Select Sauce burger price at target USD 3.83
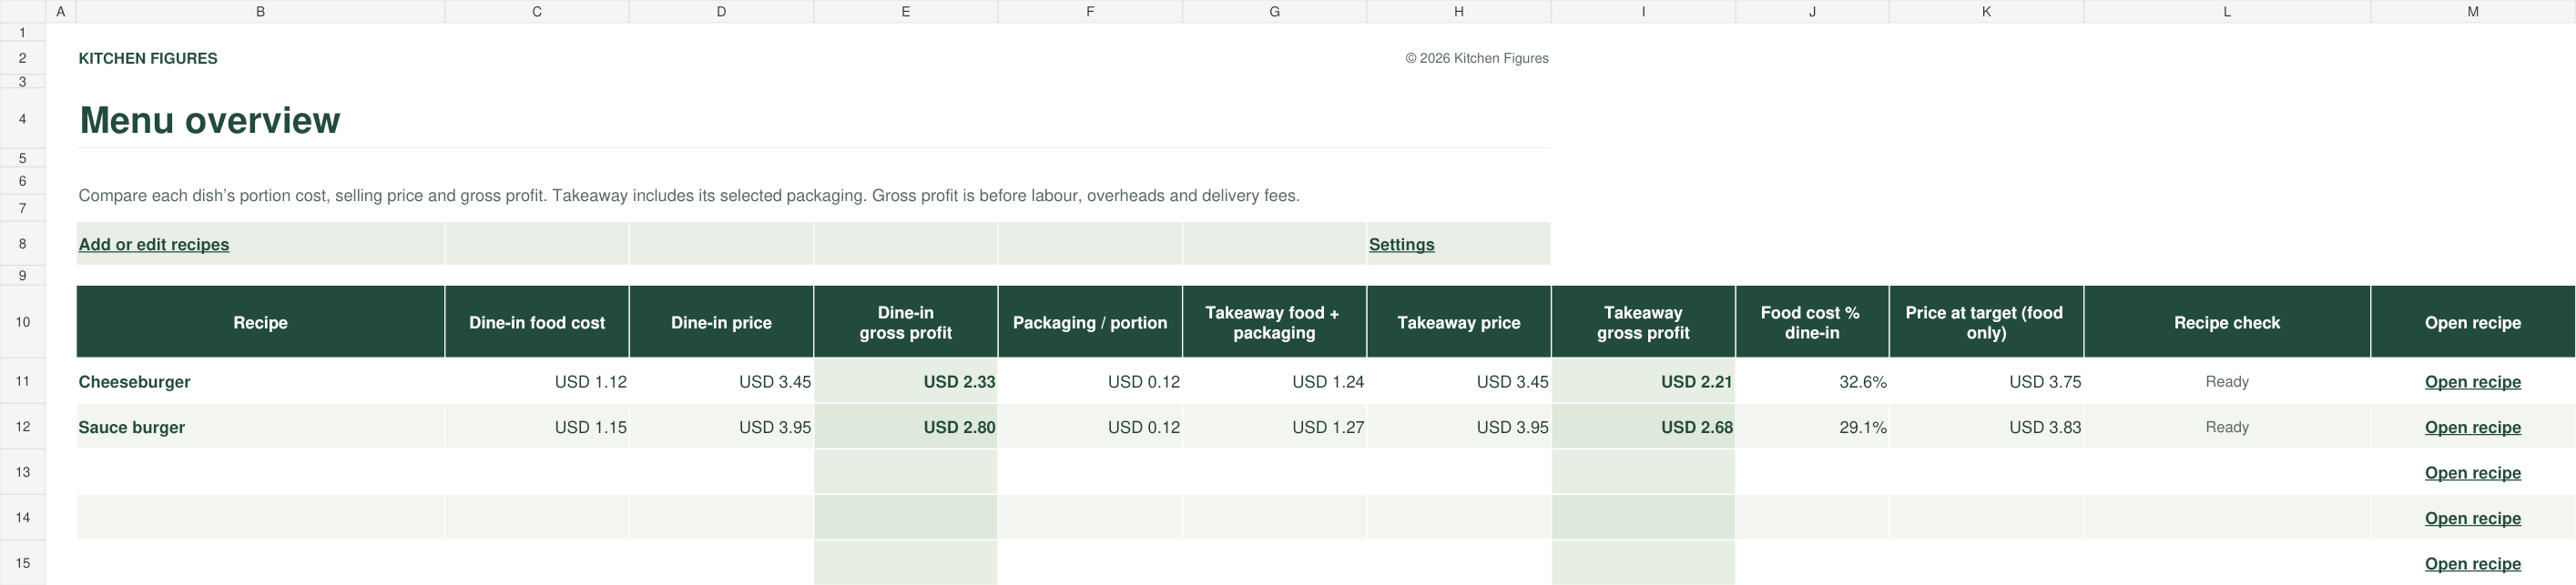This screenshot has height=585, width=2576. [x=1986, y=427]
